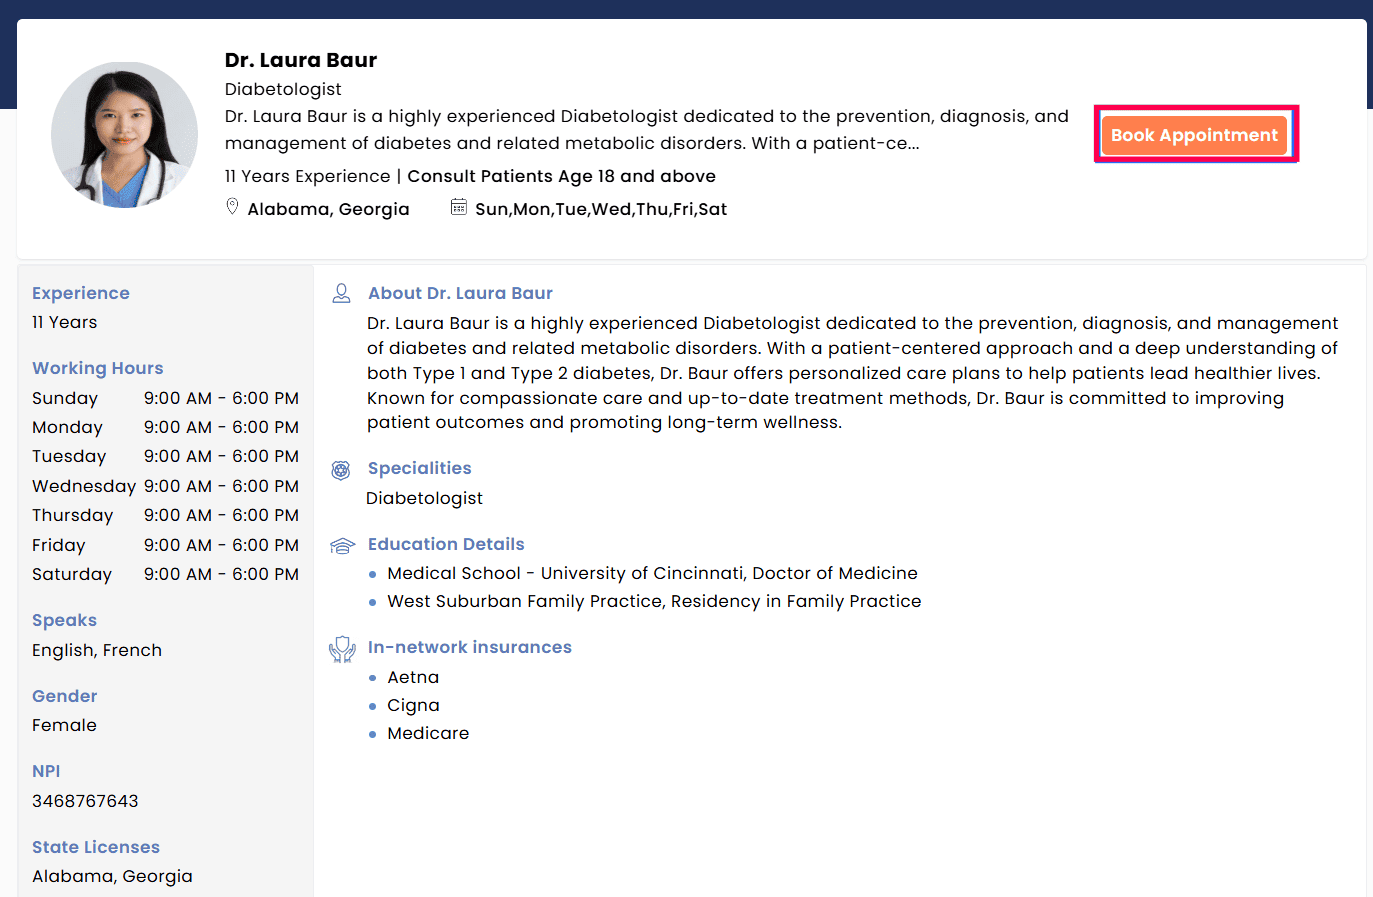Image resolution: width=1373 pixels, height=897 pixels.
Task: Select the Medicare insurance entry
Action: [x=428, y=733]
